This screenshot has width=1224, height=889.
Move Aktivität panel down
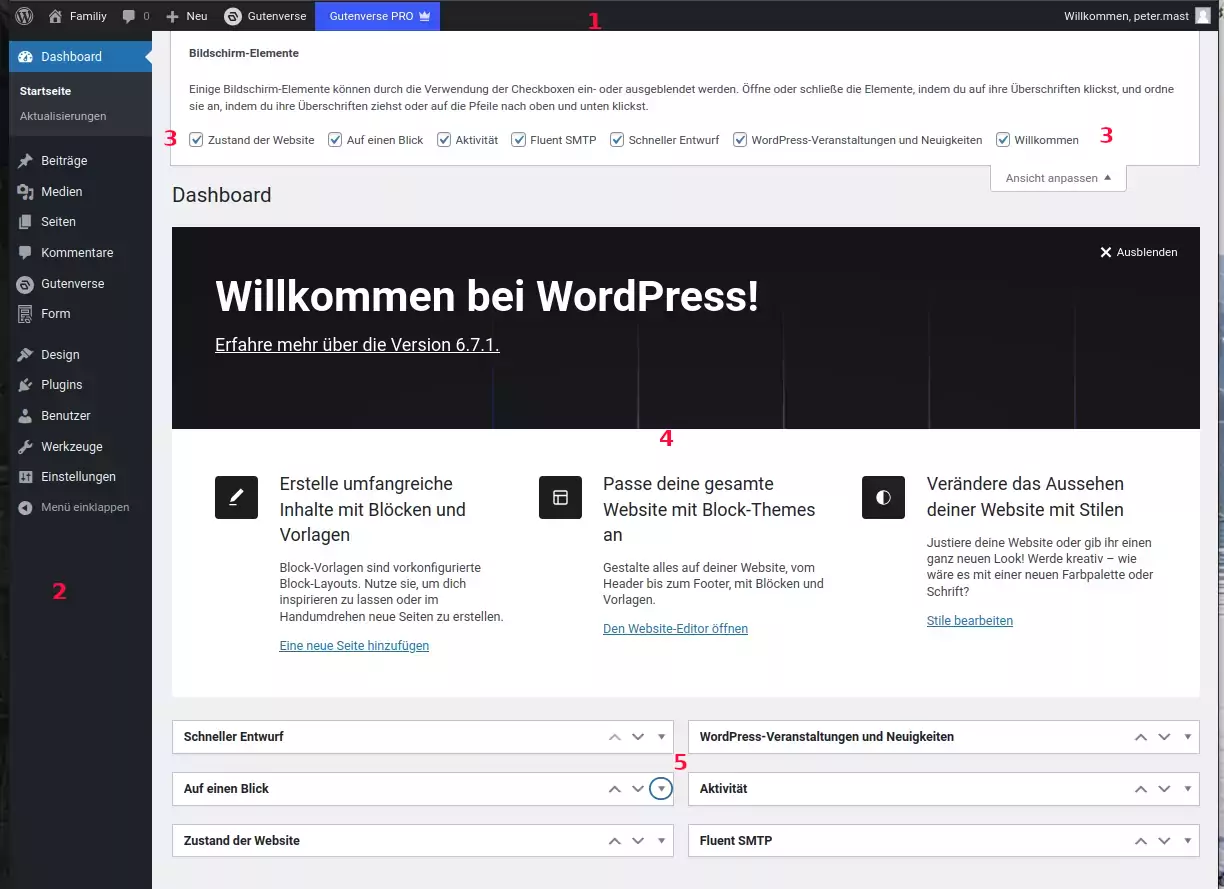(1164, 789)
